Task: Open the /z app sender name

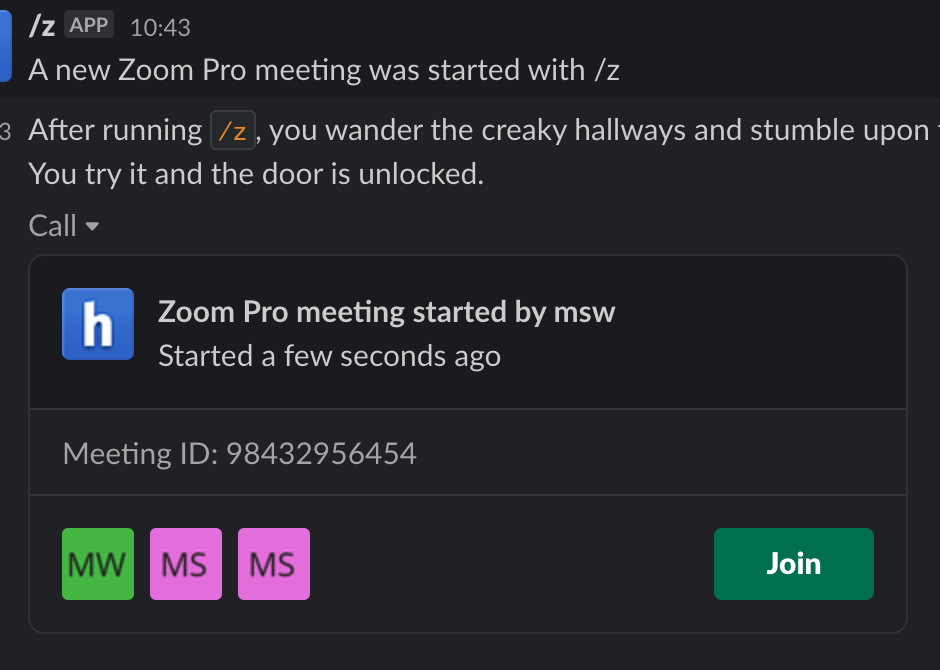Action: pos(42,26)
